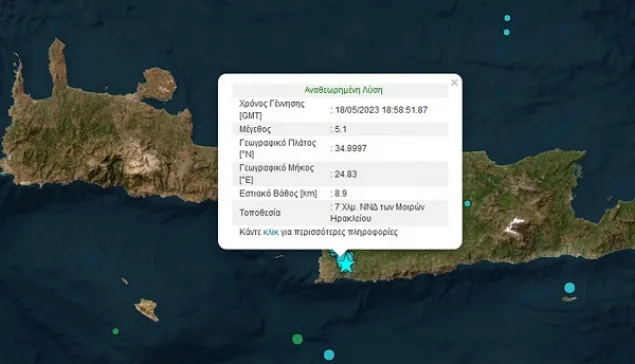Select the large cyan dot above Chrysi islet

point(569,288)
